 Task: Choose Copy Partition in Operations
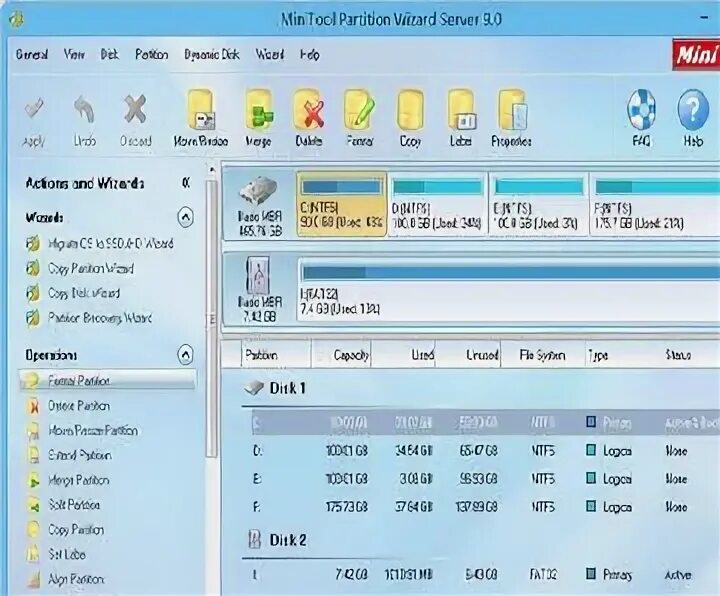[76, 530]
